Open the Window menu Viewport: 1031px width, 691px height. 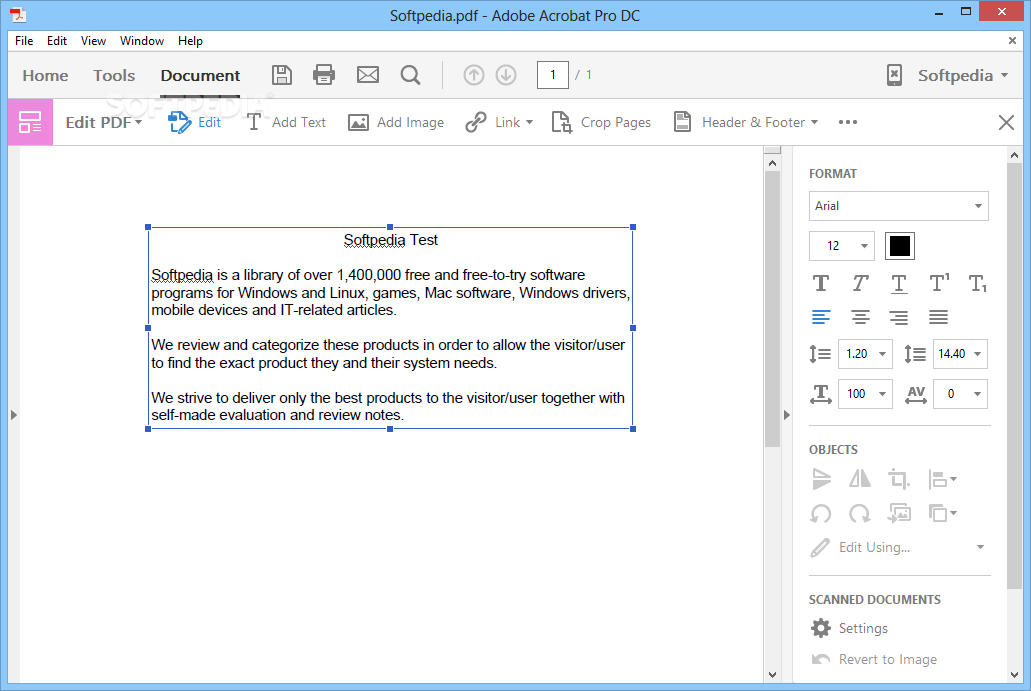point(141,41)
